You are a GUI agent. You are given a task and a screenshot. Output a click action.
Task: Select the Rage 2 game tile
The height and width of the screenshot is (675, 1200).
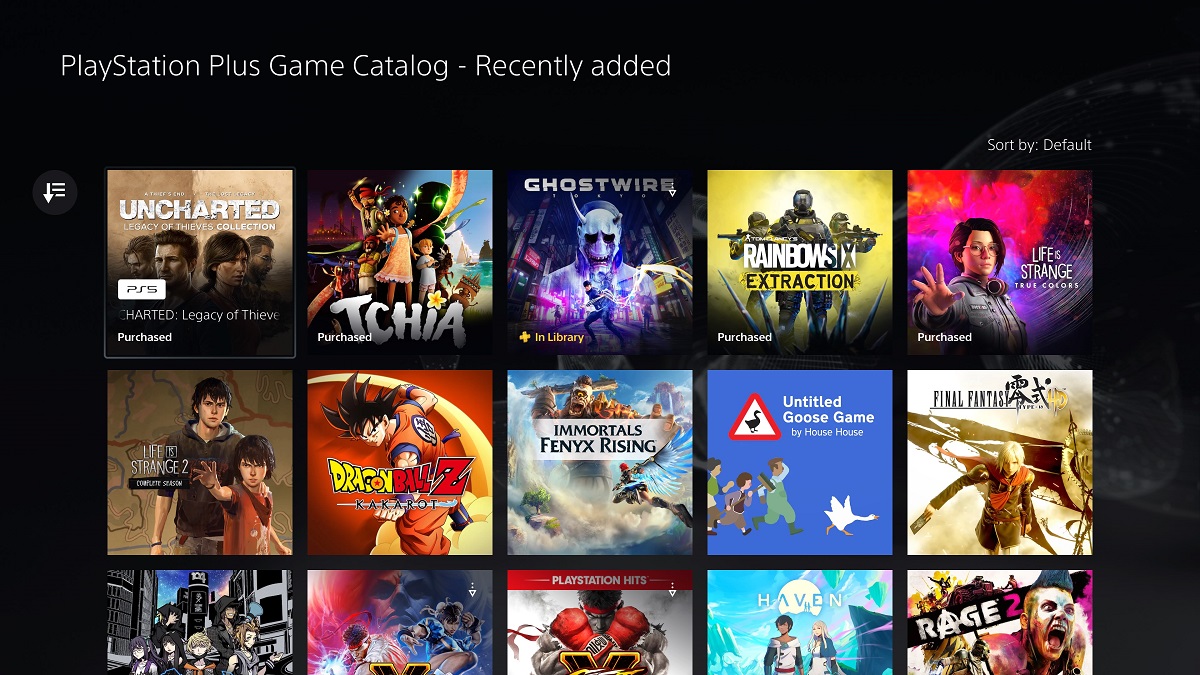pyautogui.click(x=1000, y=622)
